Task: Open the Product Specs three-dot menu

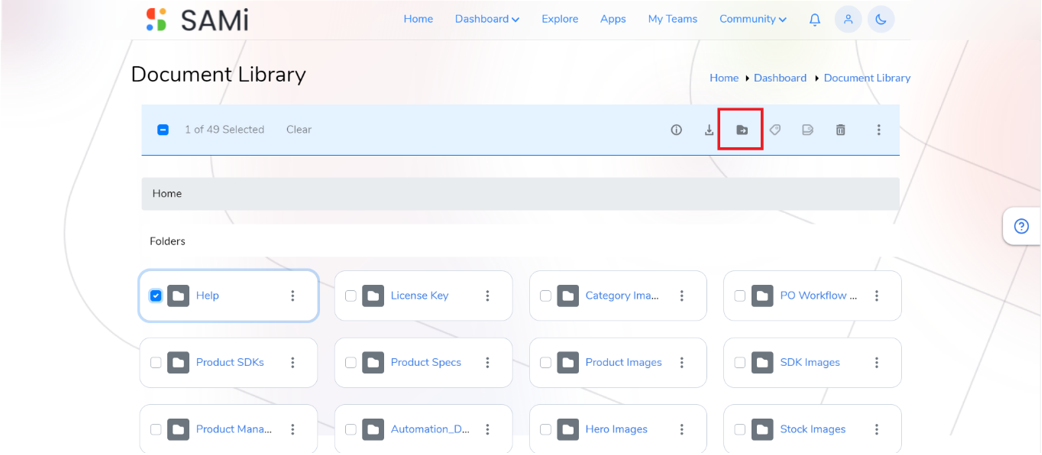Action: pyautogui.click(x=487, y=363)
